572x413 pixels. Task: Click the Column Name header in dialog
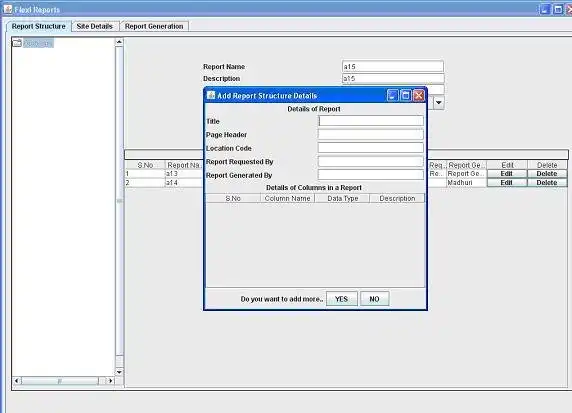pos(287,198)
